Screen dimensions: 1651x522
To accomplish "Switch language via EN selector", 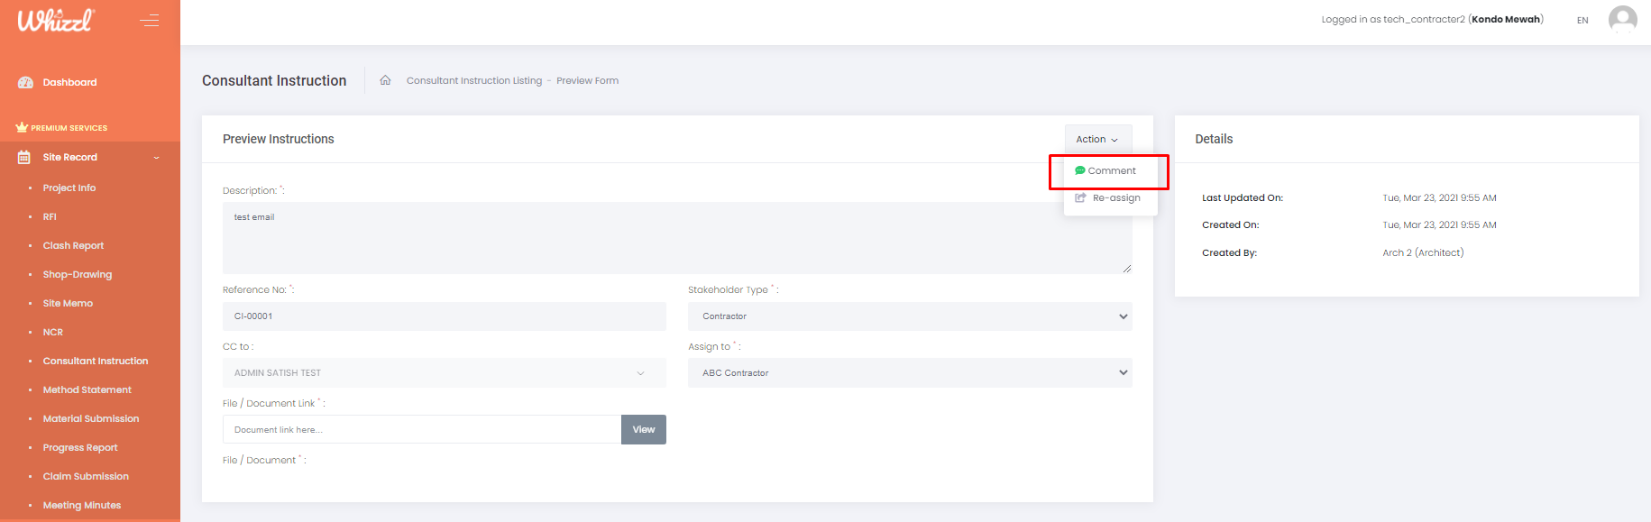I will [x=1582, y=20].
